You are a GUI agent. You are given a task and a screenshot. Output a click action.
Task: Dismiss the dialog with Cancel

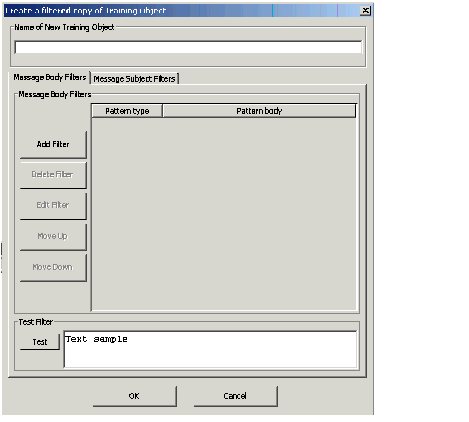click(235, 396)
